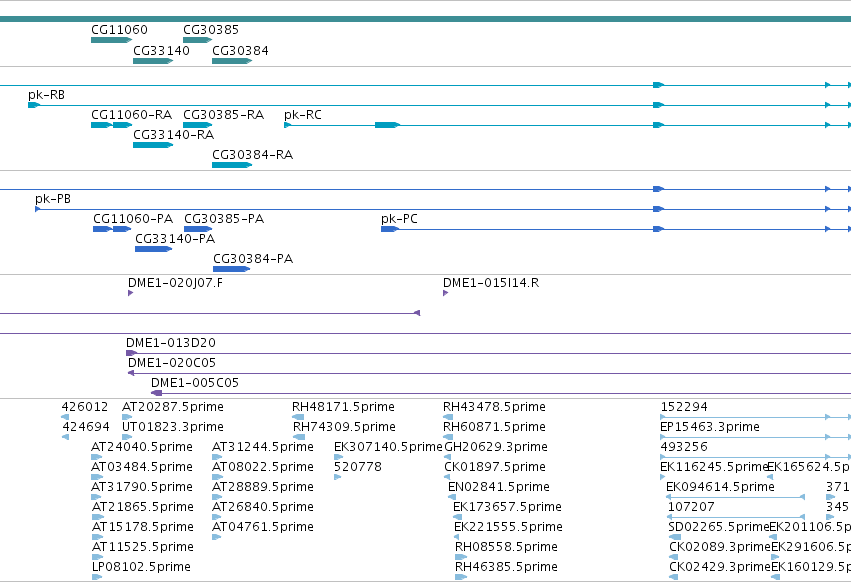
Task: Open the RH60871.5prime EST
Action: (x=494, y=427)
